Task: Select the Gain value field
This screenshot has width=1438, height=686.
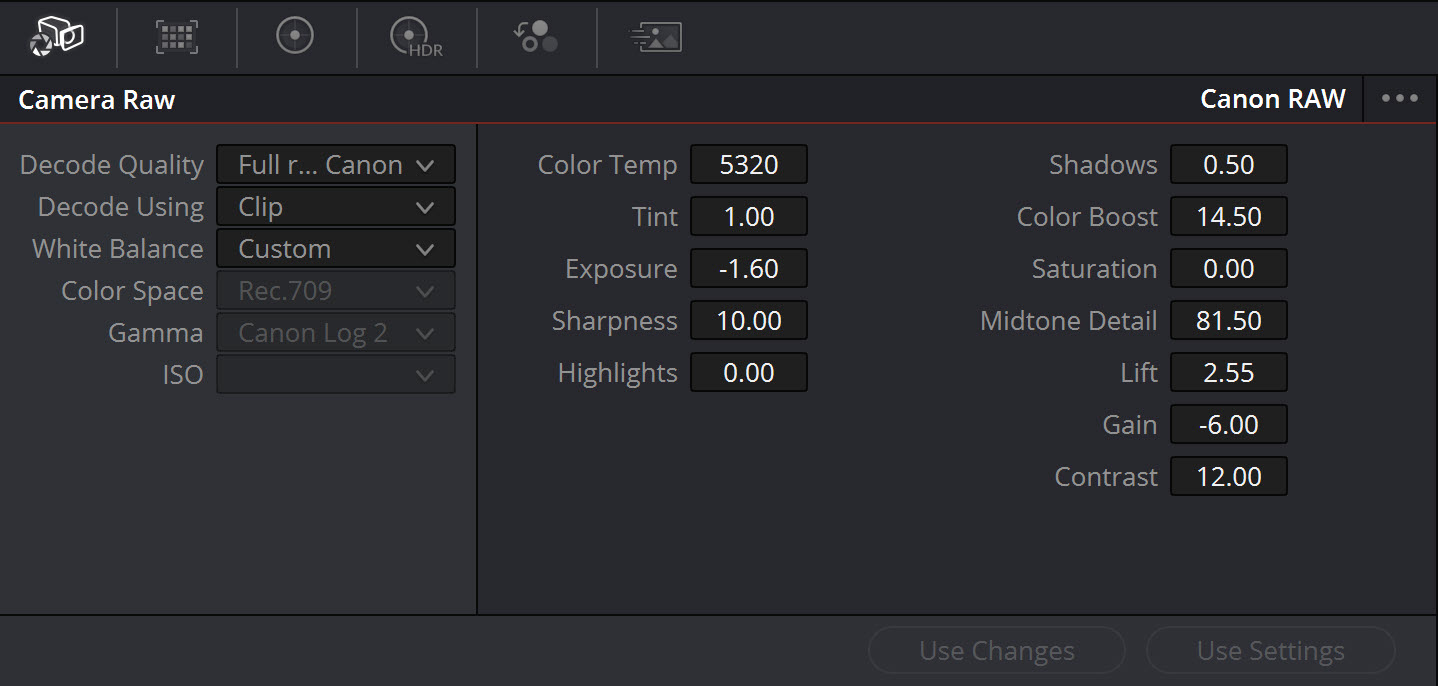Action: tap(1228, 424)
